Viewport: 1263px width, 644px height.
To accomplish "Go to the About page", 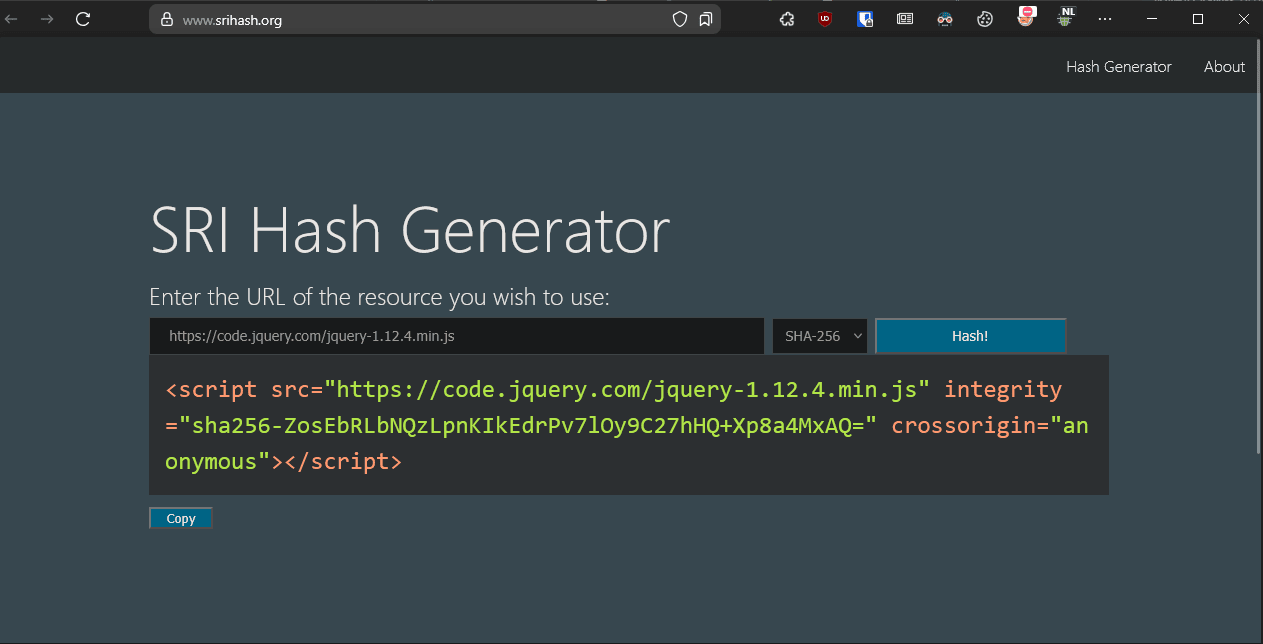I will coord(1224,67).
